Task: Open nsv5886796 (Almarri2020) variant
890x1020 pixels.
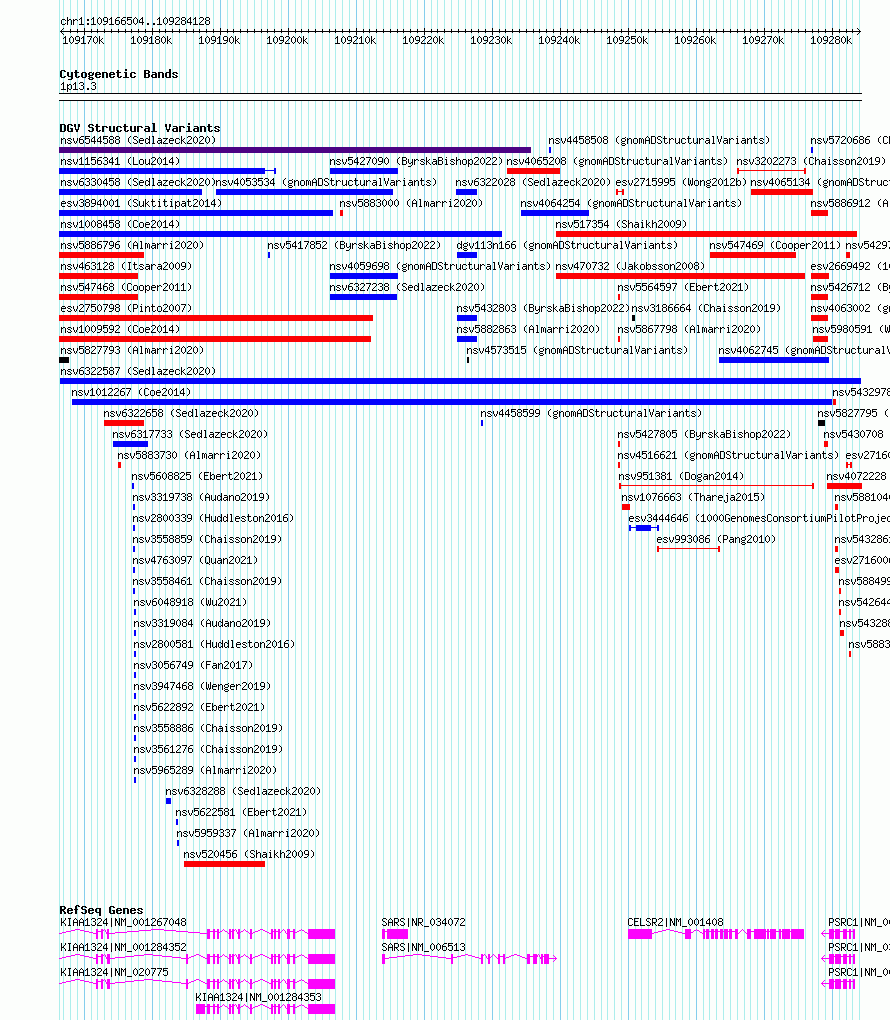Action: coord(132,245)
